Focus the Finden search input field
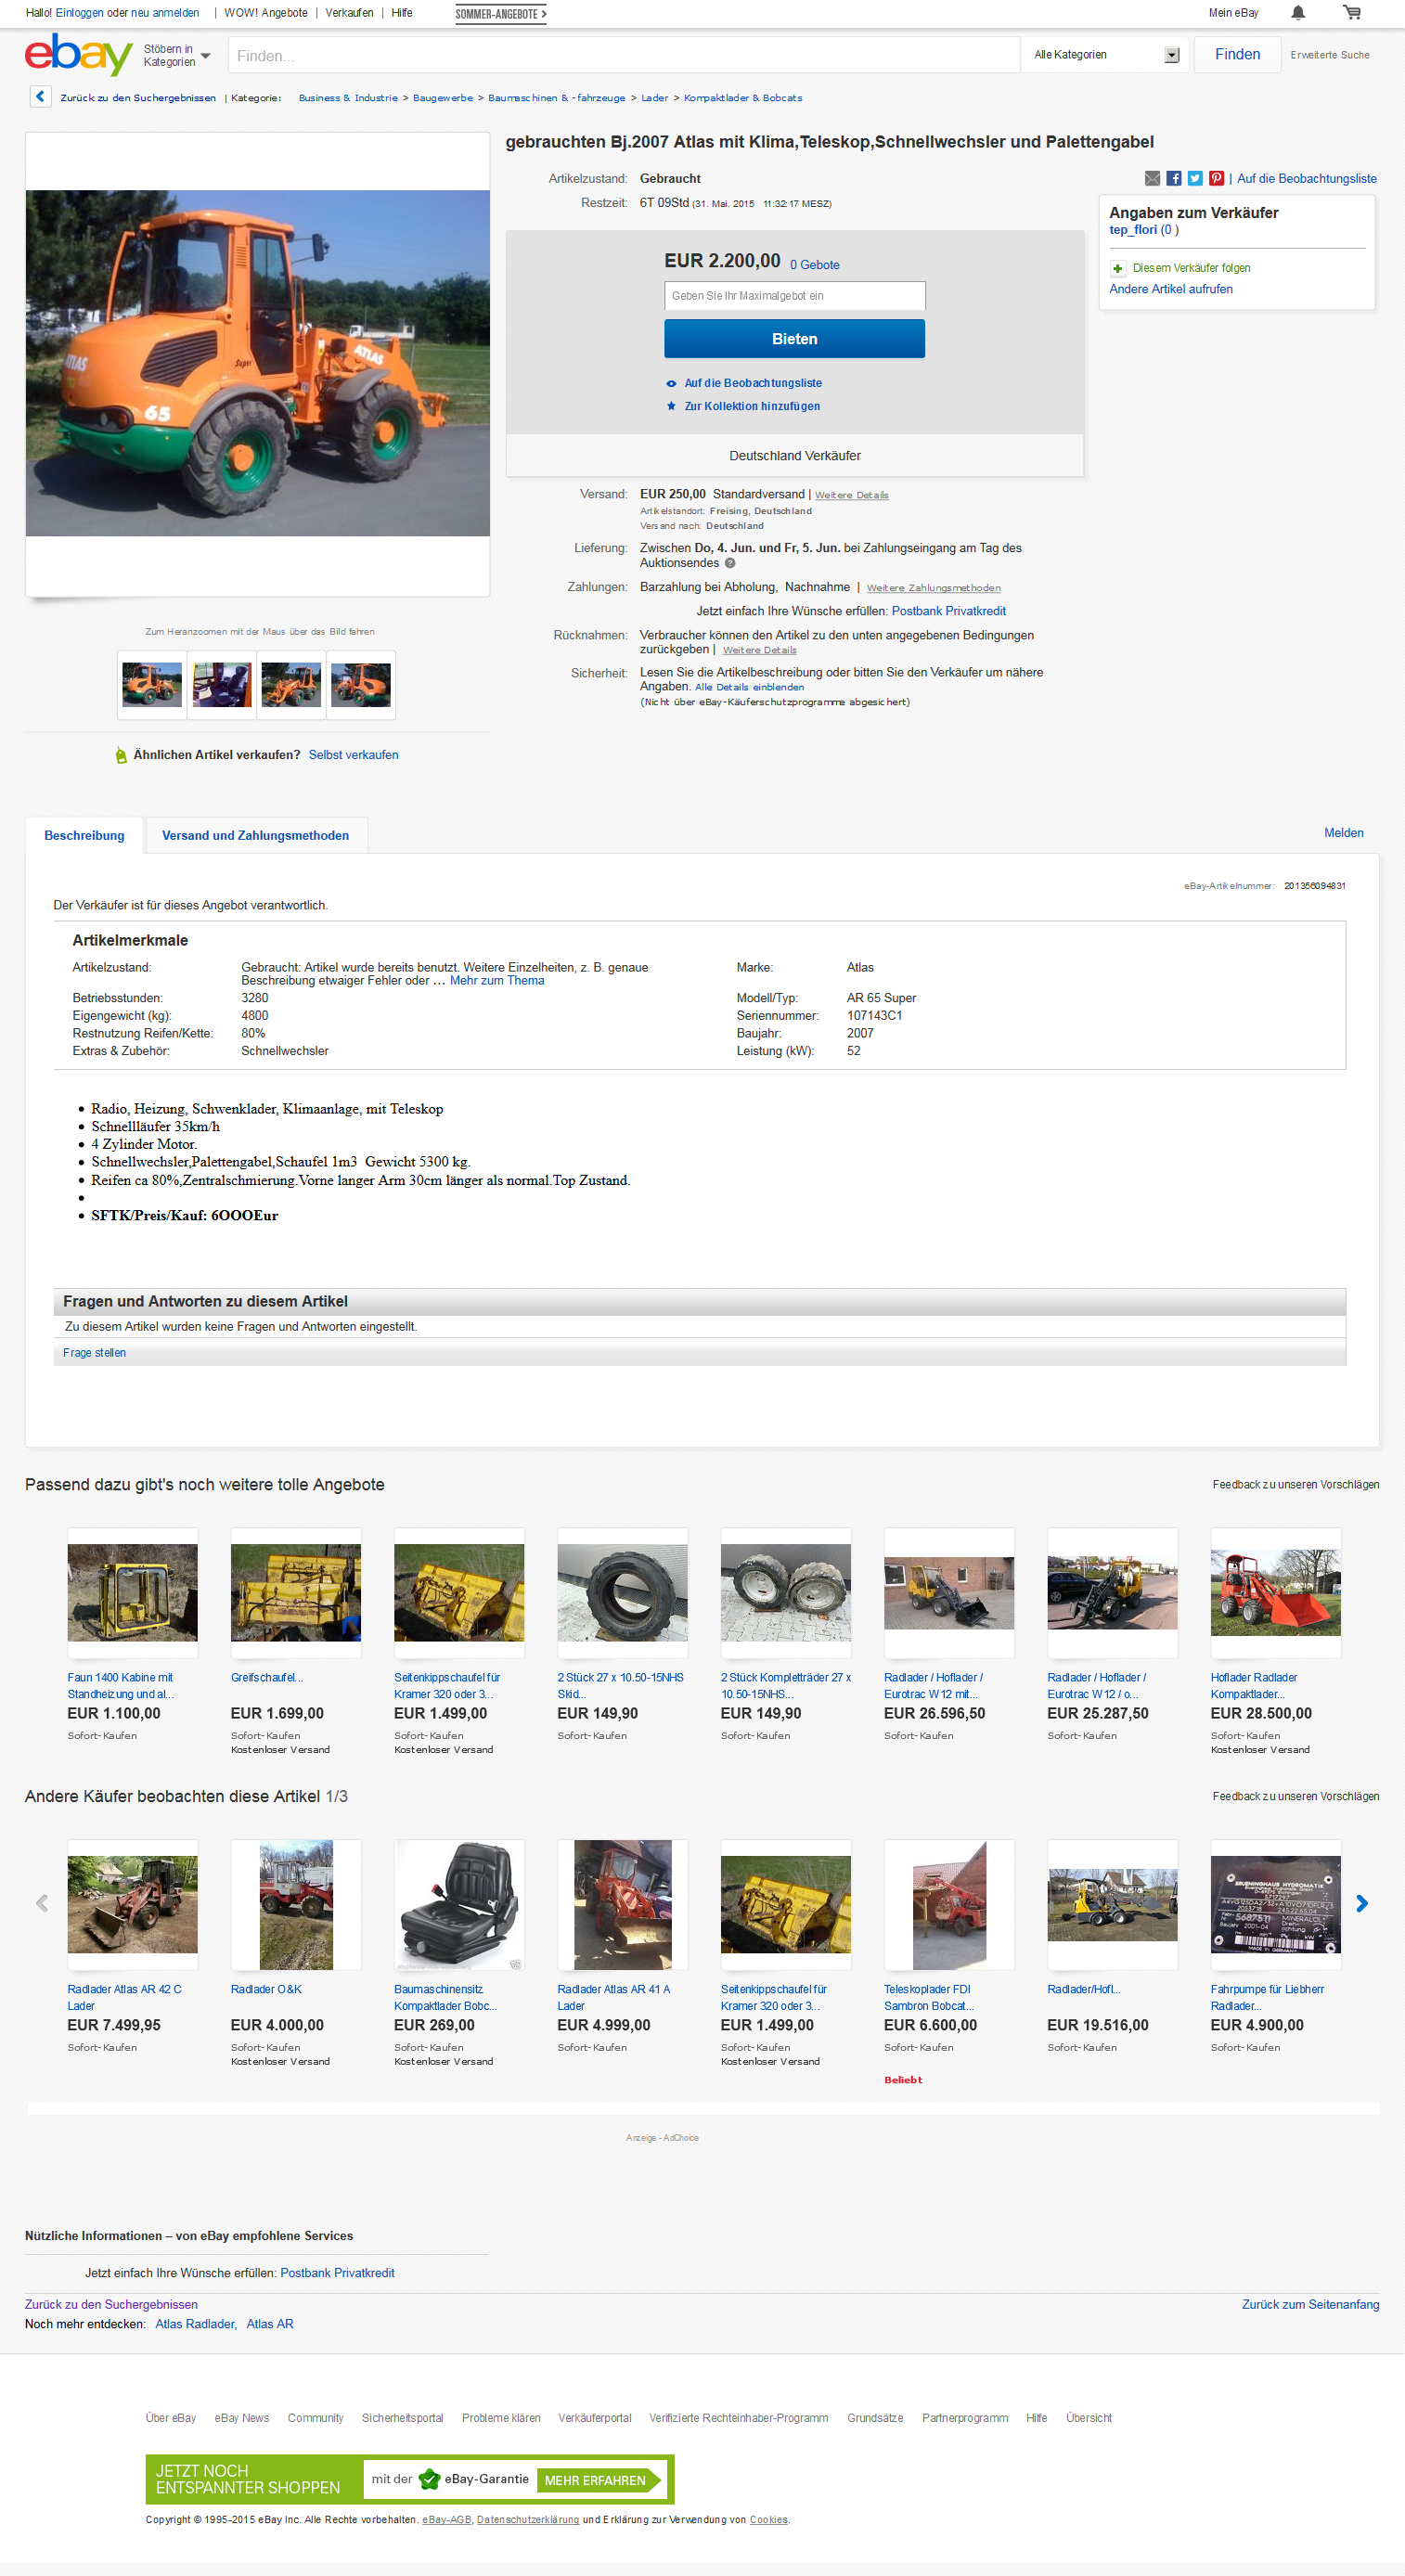This screenshot has height=2576, width=1405. point(623,55)
